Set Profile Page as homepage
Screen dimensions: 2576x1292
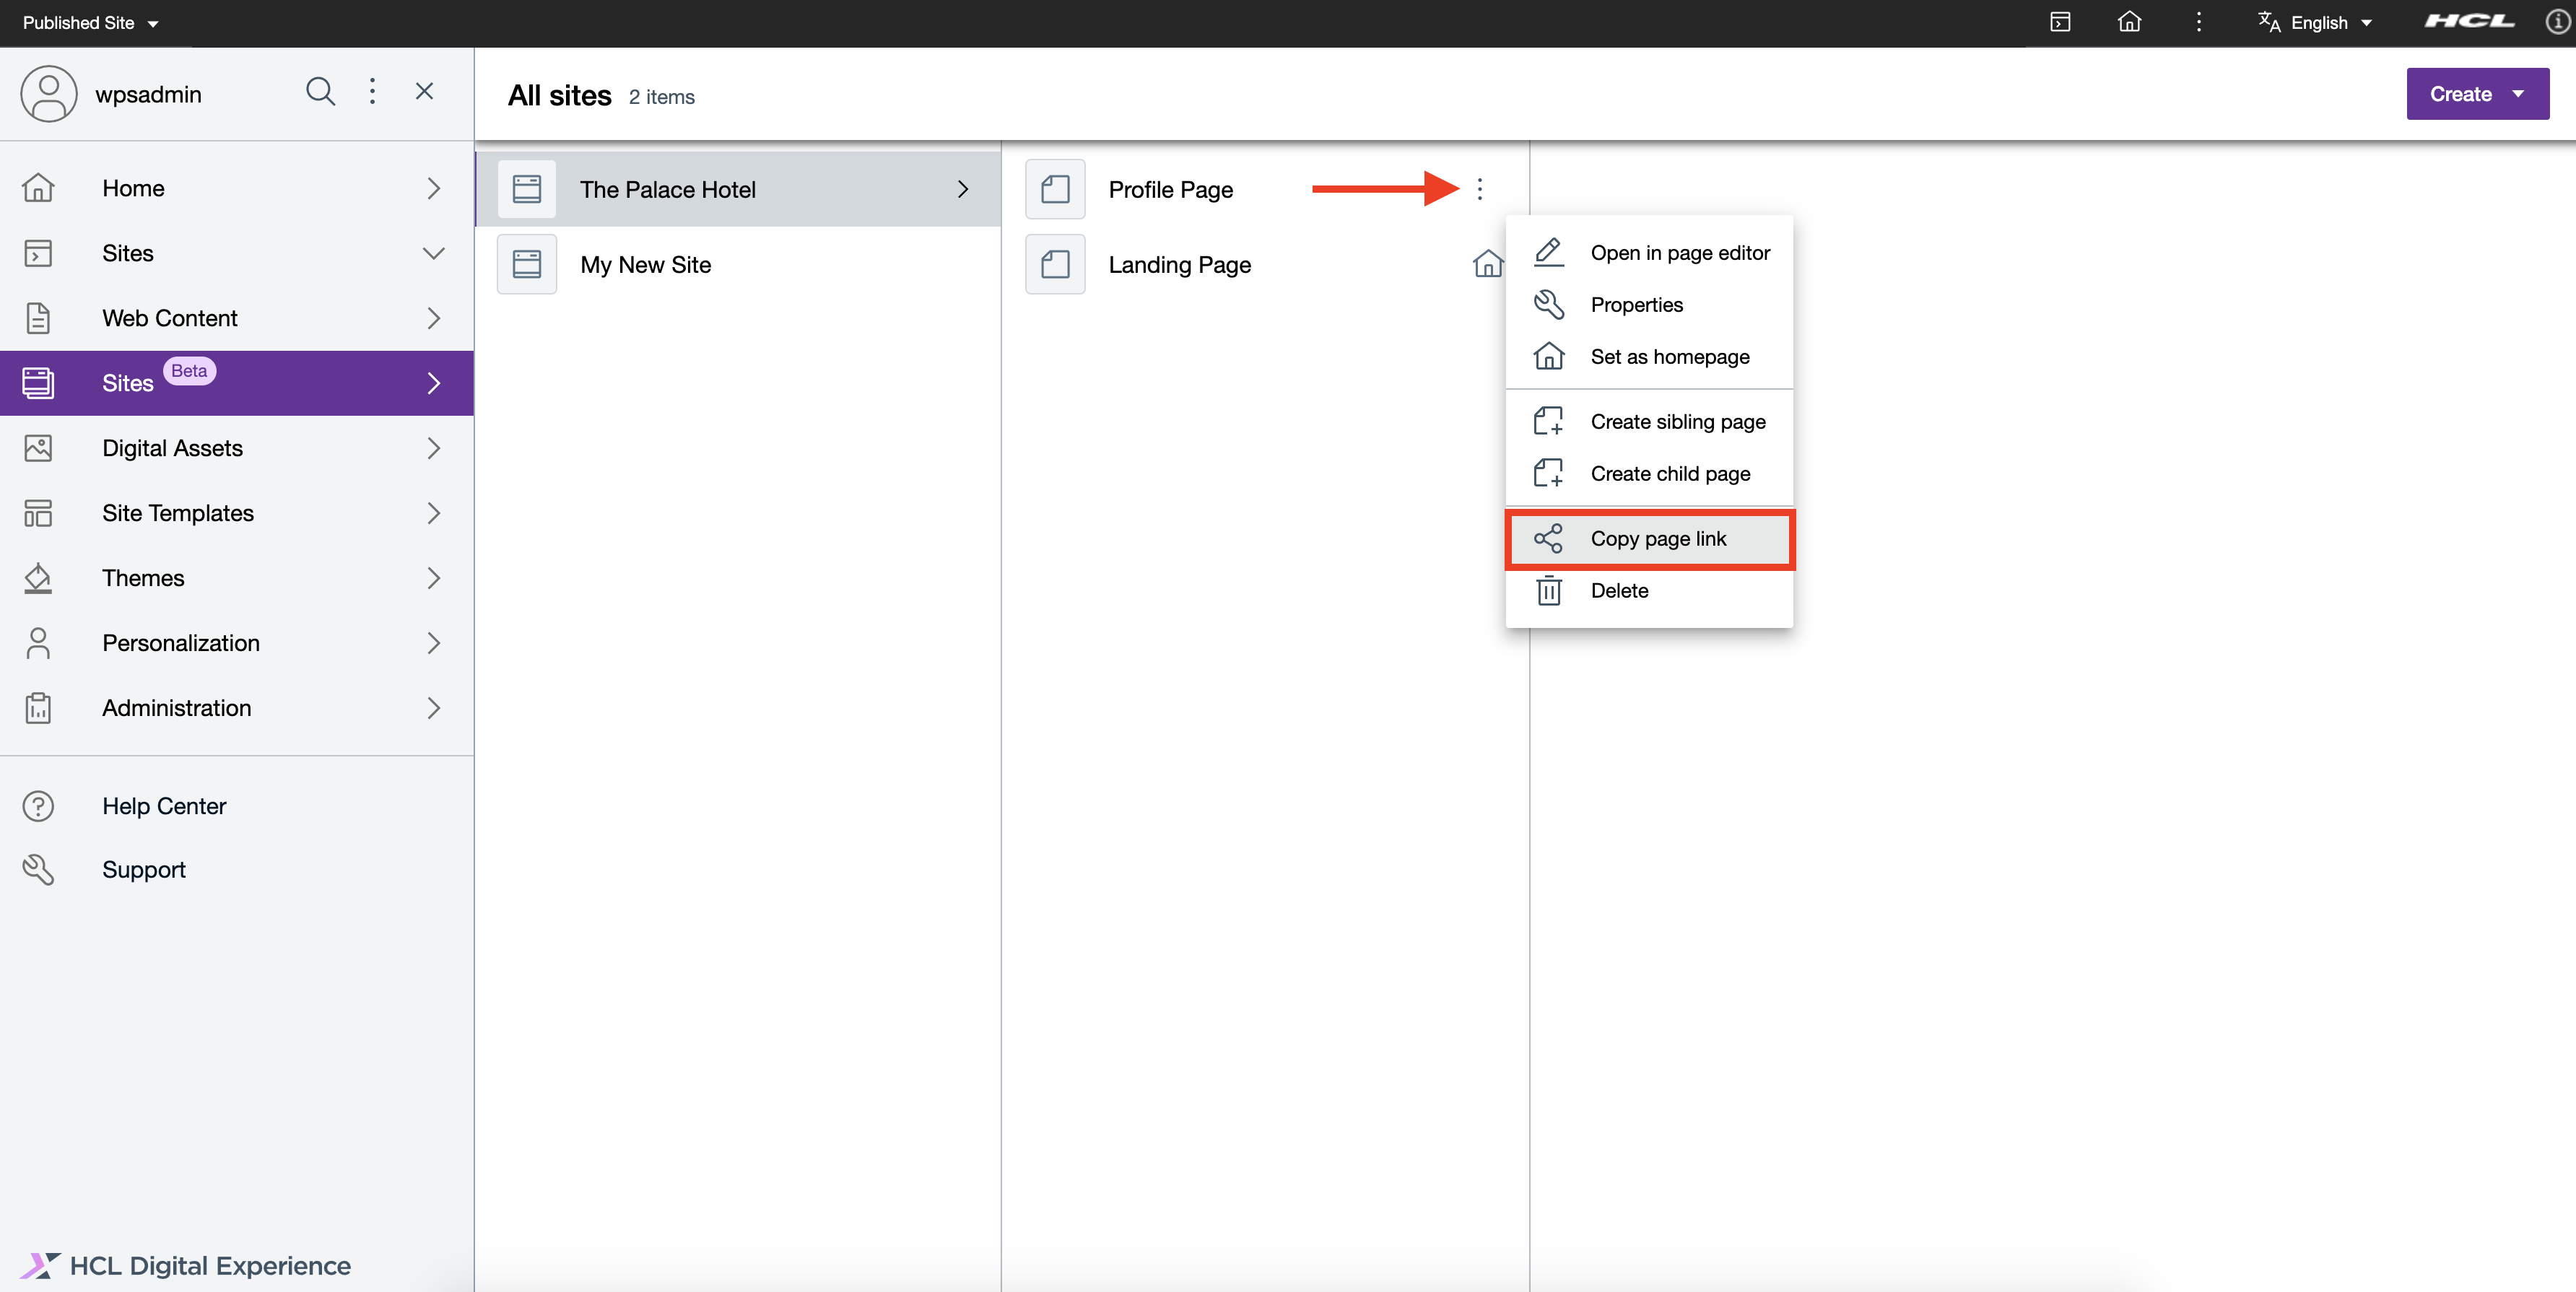point(1670,356)
